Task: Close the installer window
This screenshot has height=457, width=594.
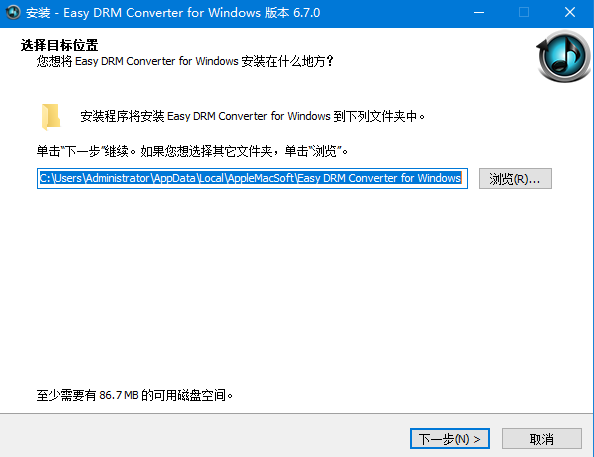Action: (x=570, y=13)
